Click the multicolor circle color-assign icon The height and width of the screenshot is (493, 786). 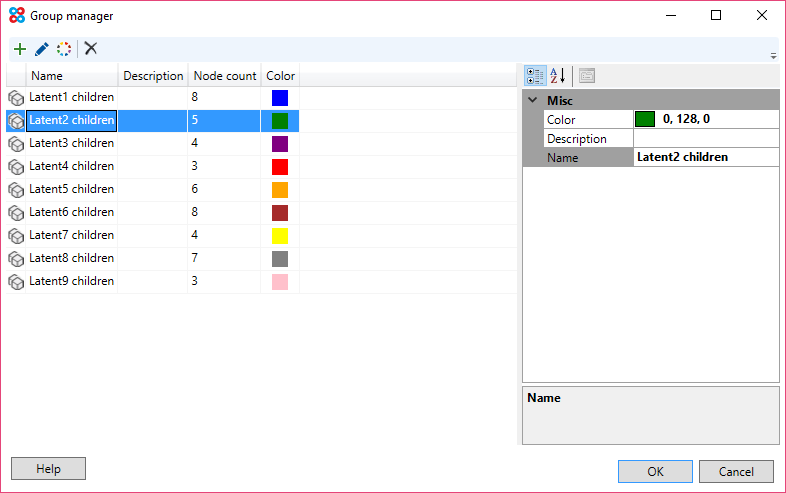click(64, 49)
